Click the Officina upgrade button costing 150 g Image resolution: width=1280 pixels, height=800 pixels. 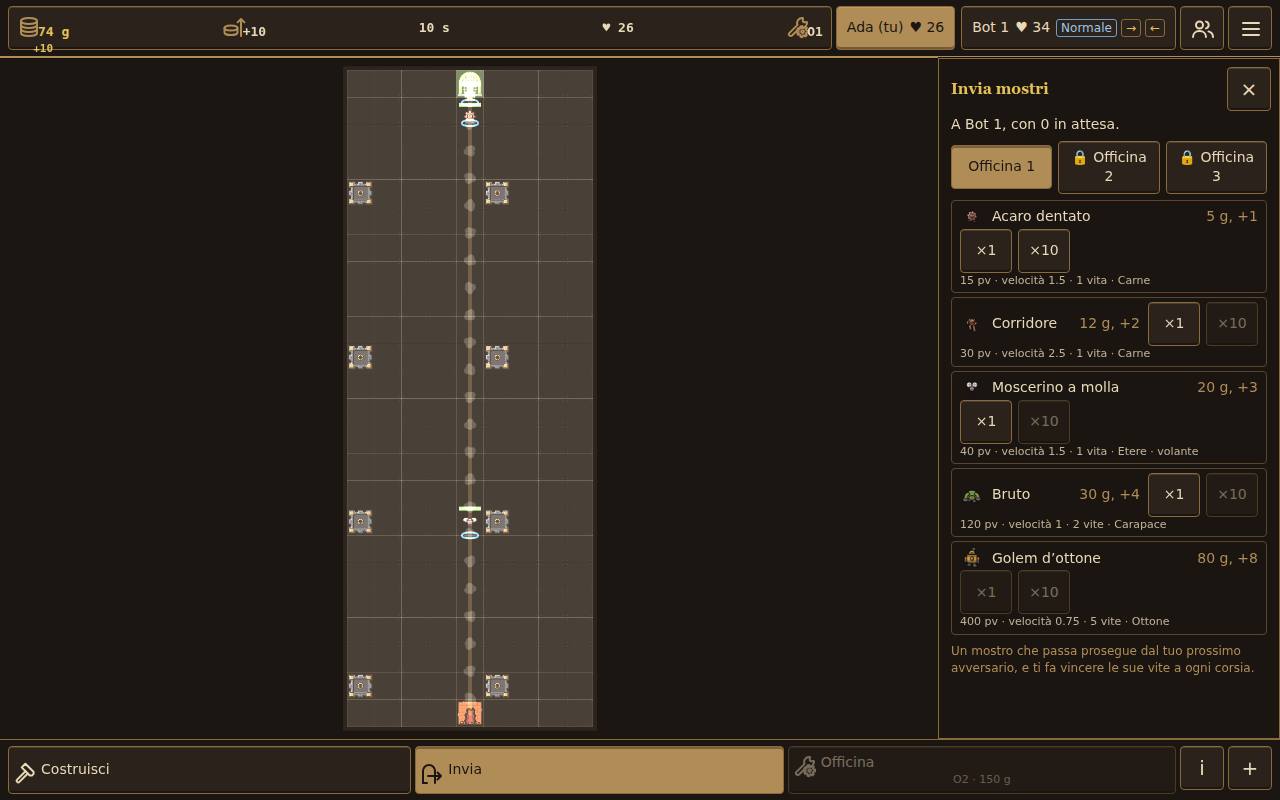(x=981, y=769)
